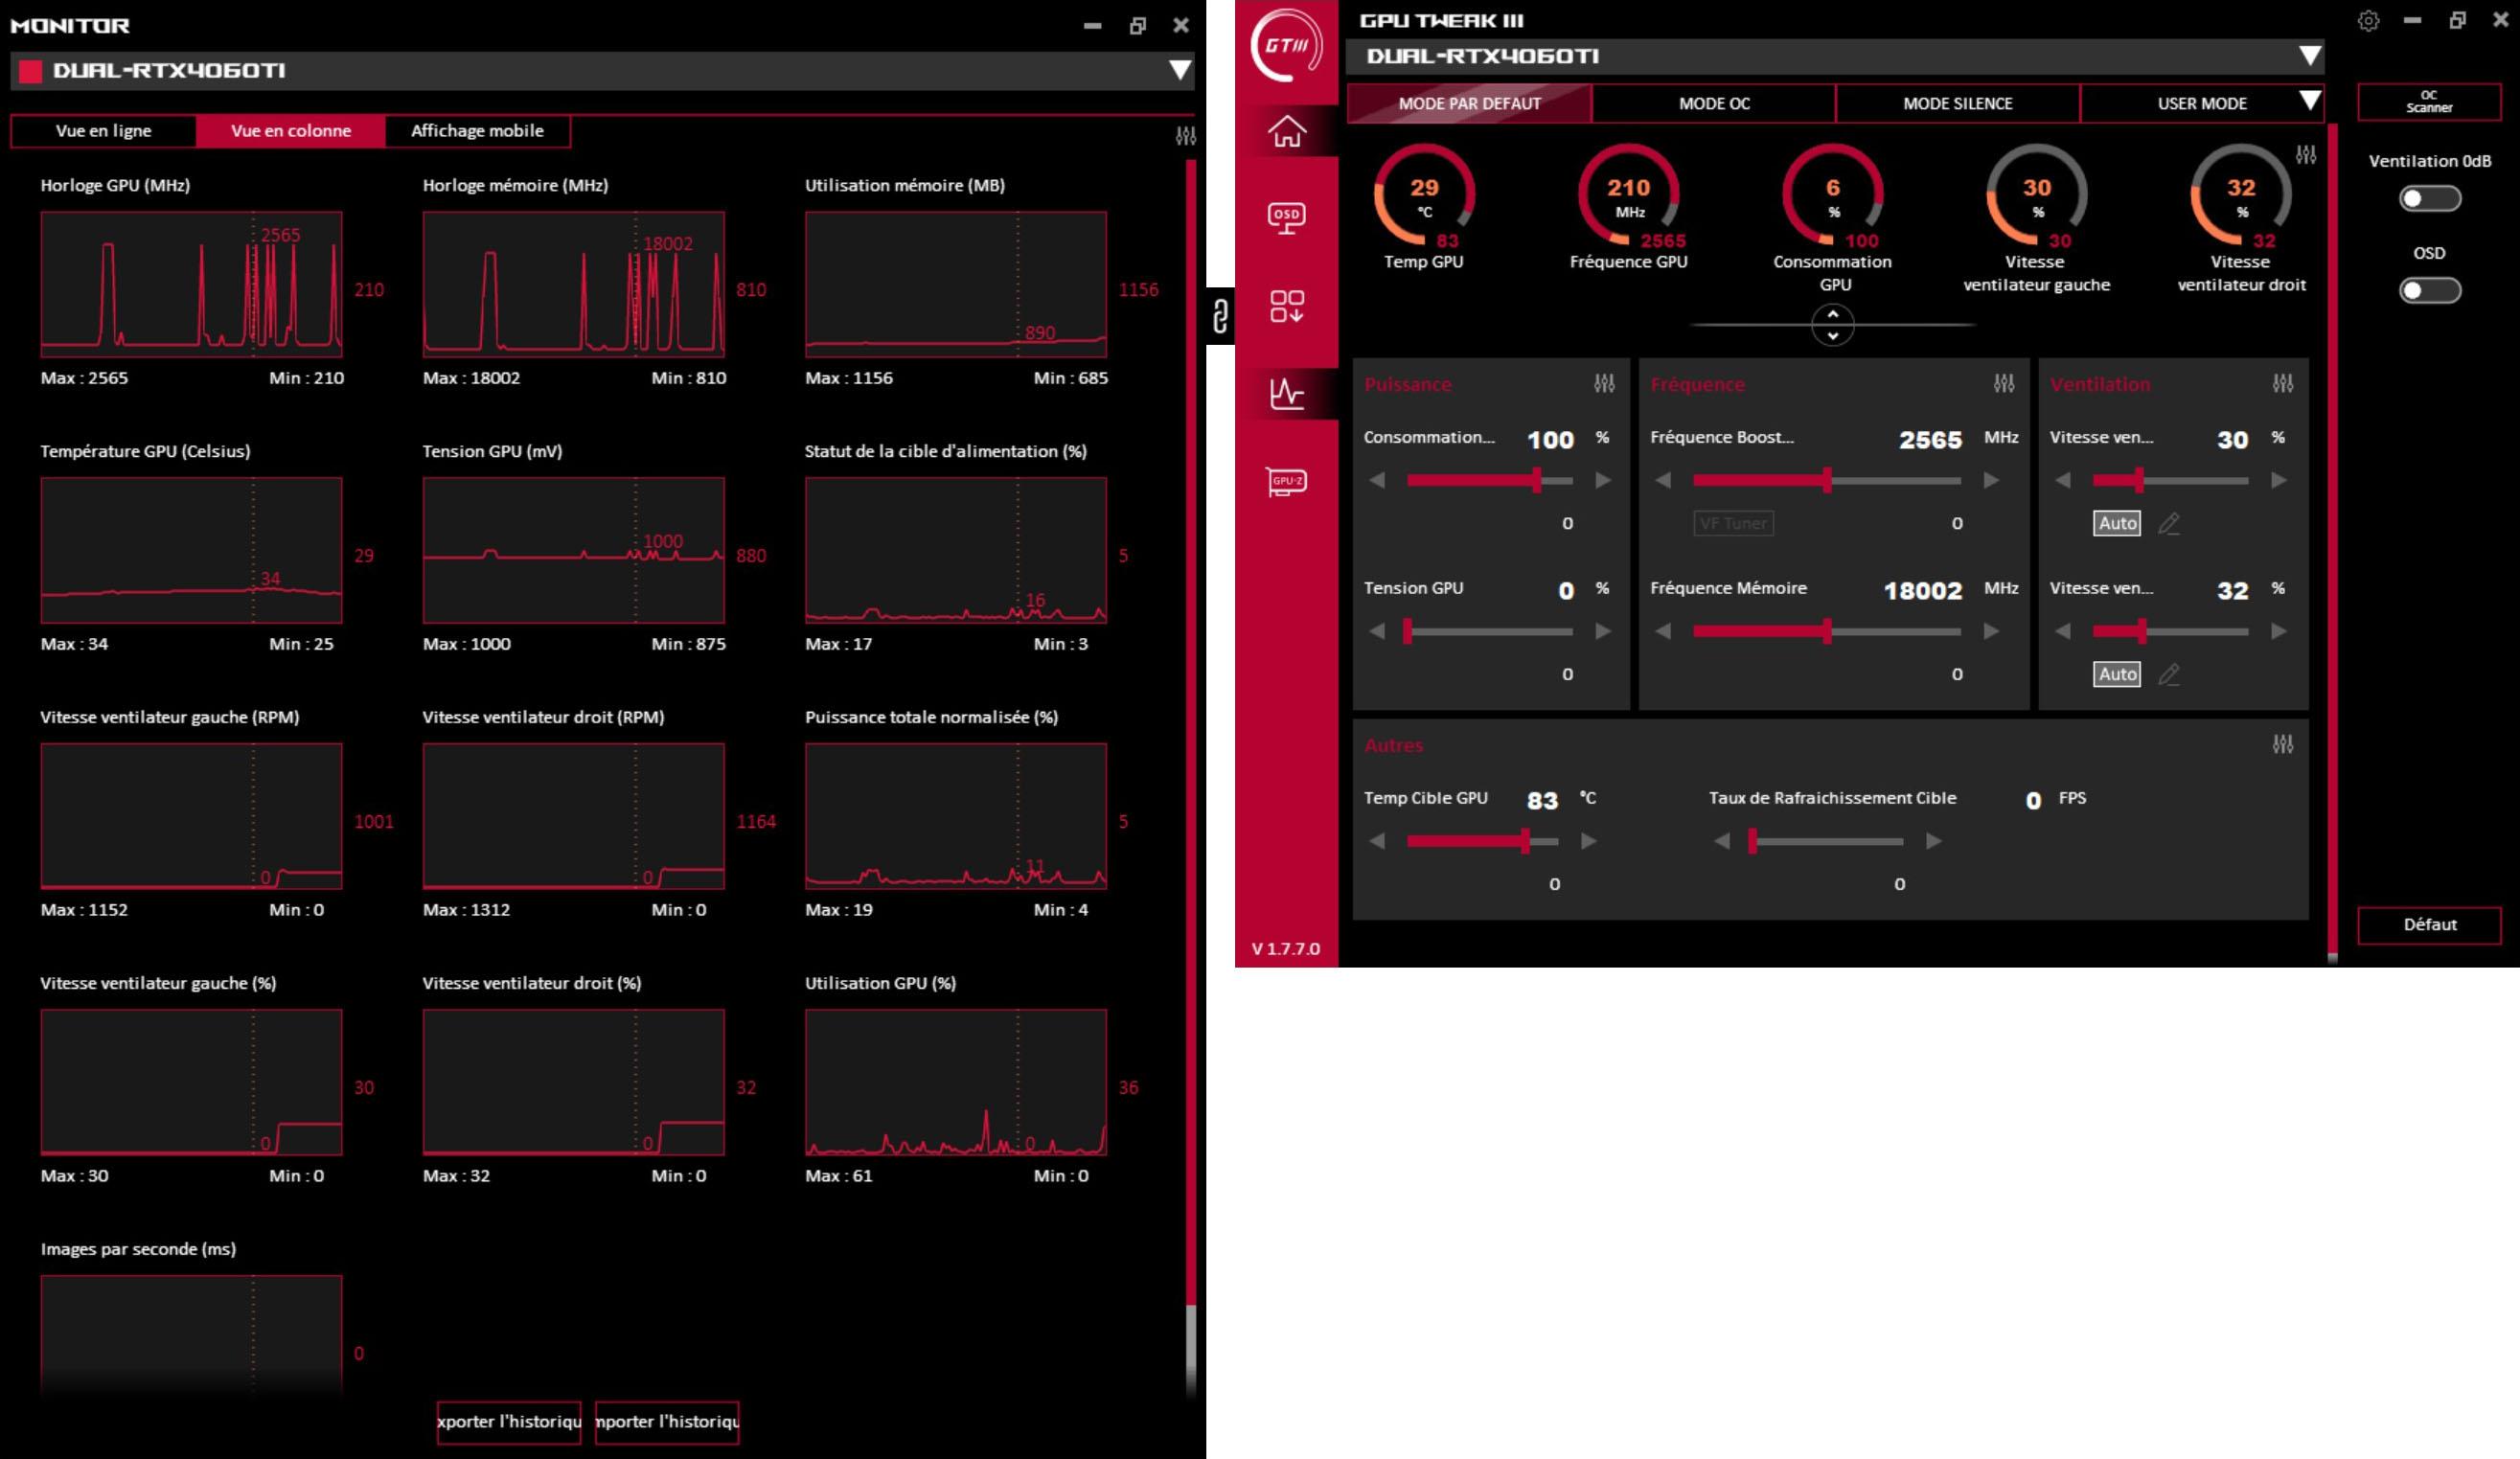Open gauge customization settings icon
This screenshot has width=2520, height=1459.
(2305, 154)
